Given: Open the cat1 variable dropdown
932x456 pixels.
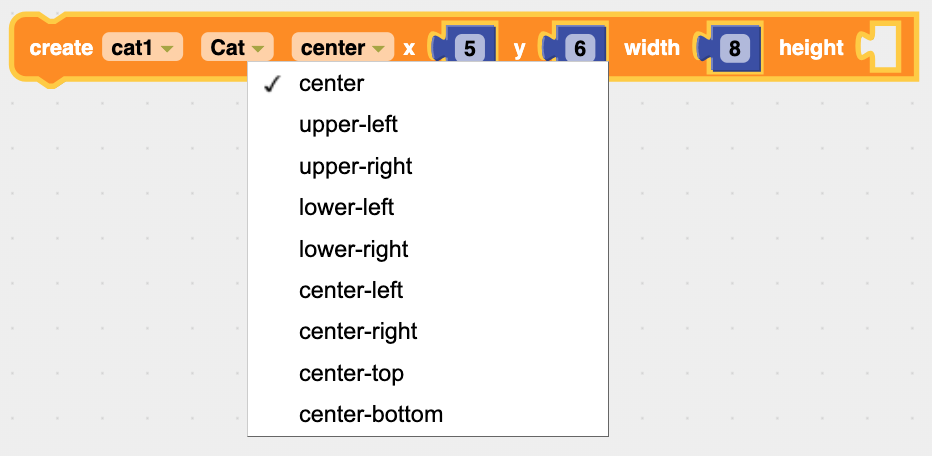Looking at the screenshot, I should click(x=143, y=48).
